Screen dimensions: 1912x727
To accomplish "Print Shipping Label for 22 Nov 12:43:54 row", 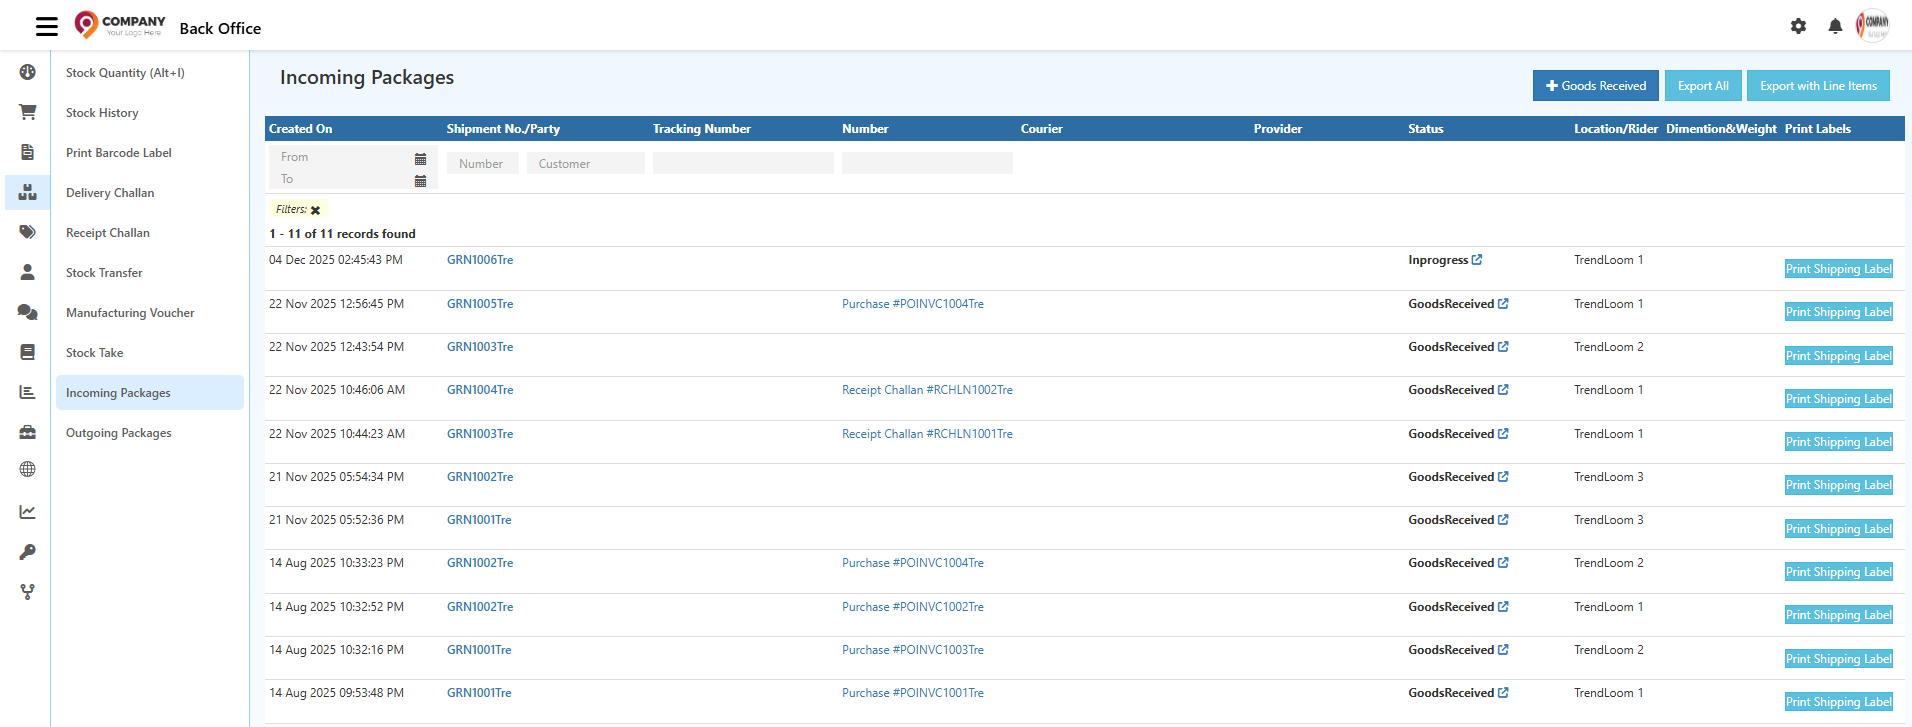I will pos(1838,356).
